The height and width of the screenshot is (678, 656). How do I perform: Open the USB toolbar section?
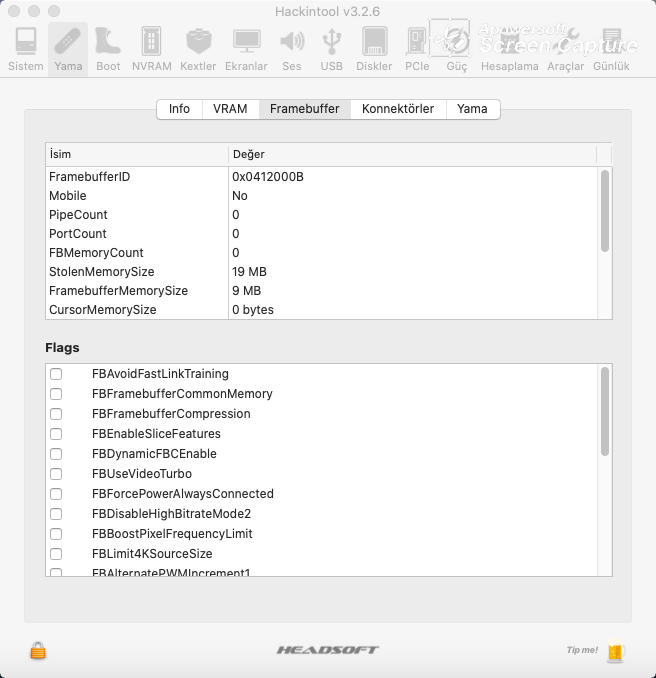point(332,49)
